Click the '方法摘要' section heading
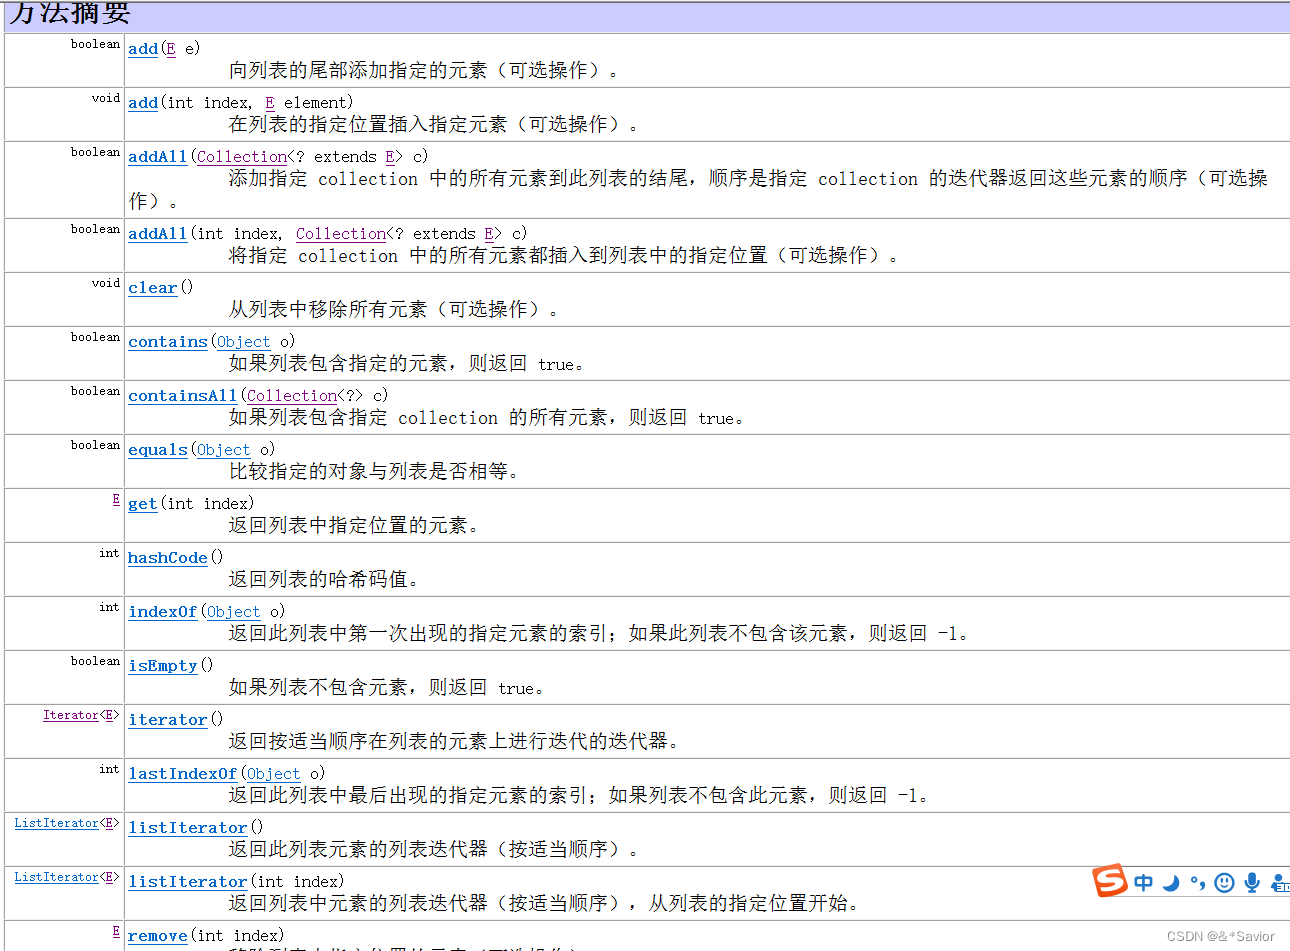Image resolution: width=1290 pixels, height=951 pixels. (69, 13)
